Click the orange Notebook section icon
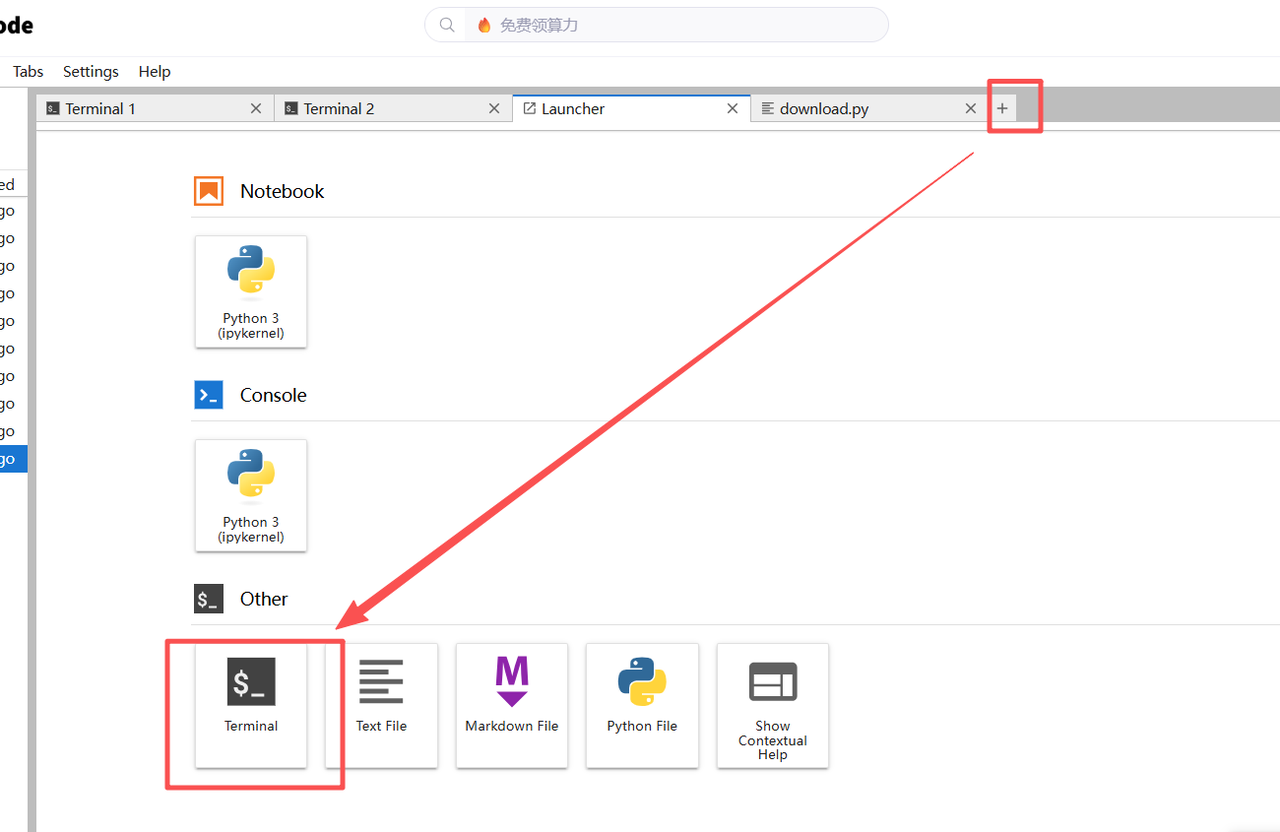1280x832 pixels. pos(209,191)
